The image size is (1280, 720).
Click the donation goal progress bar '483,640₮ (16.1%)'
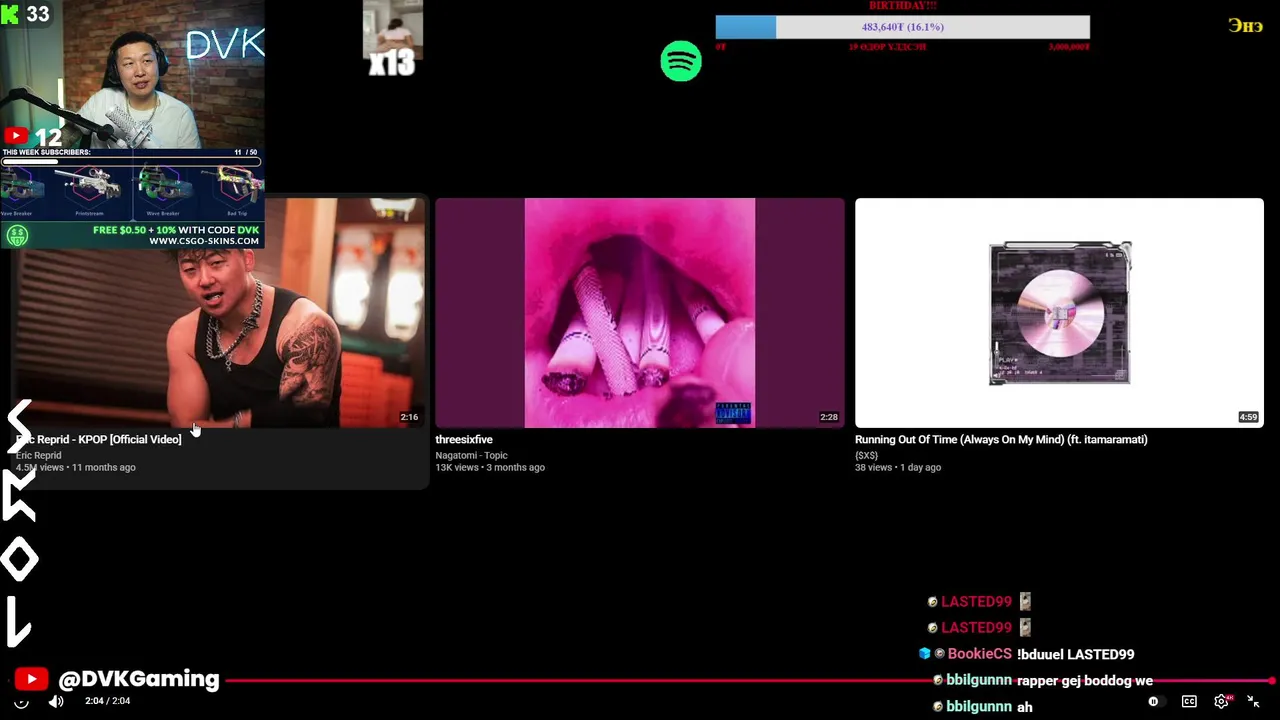tap(902, 27)
